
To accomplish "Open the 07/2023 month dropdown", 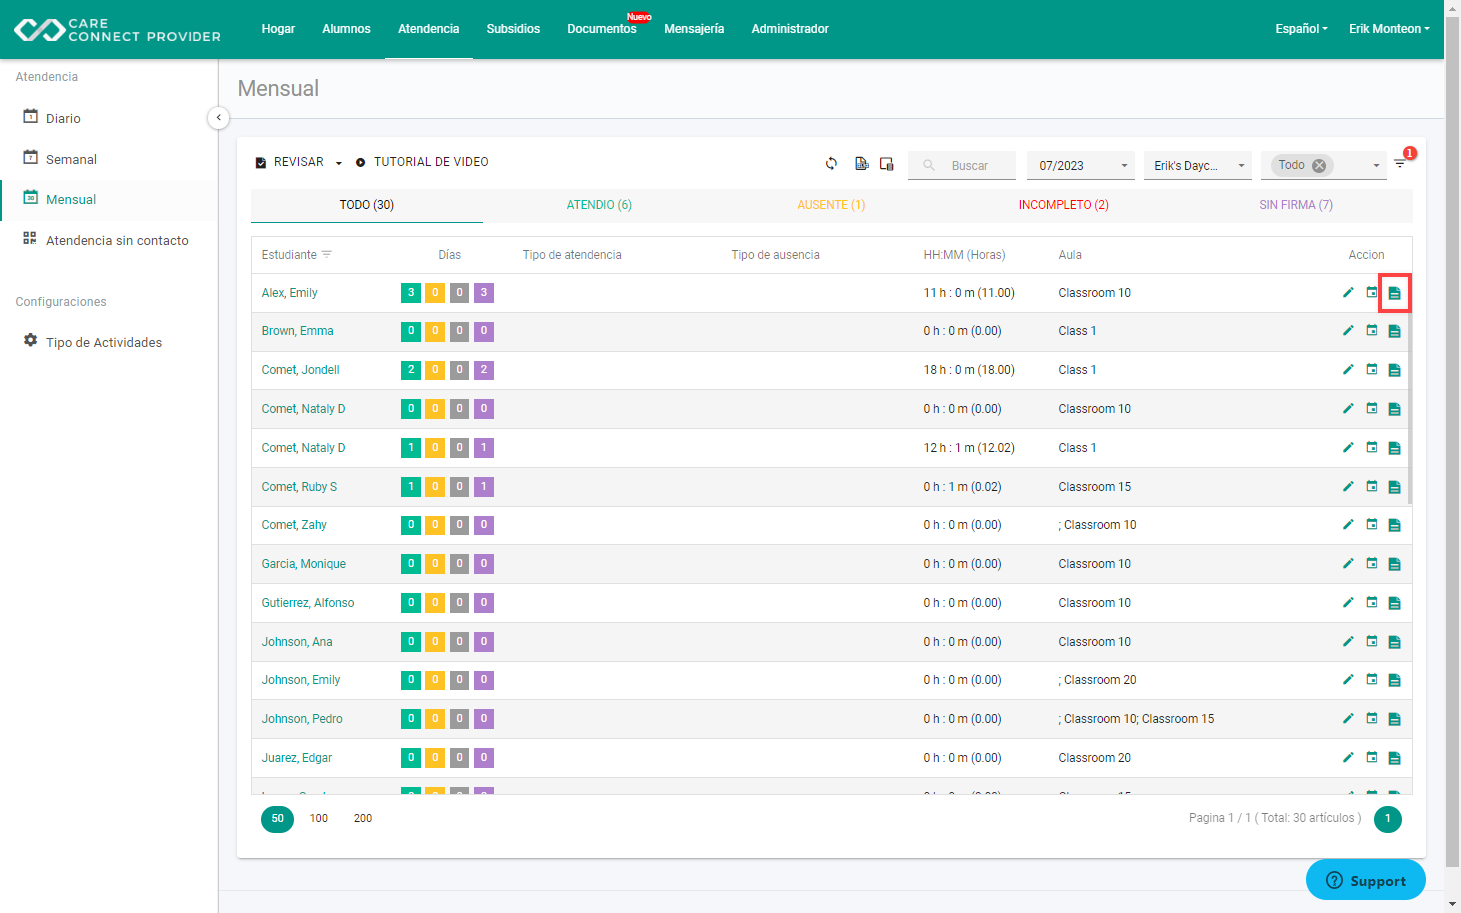I will click(1081, 165).
